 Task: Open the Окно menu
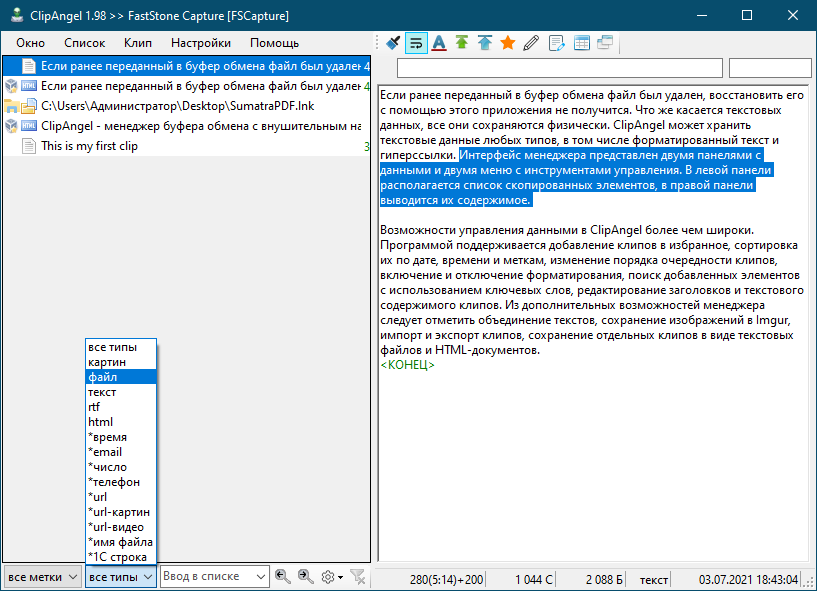pyautogui.click(x=30, y=43)
